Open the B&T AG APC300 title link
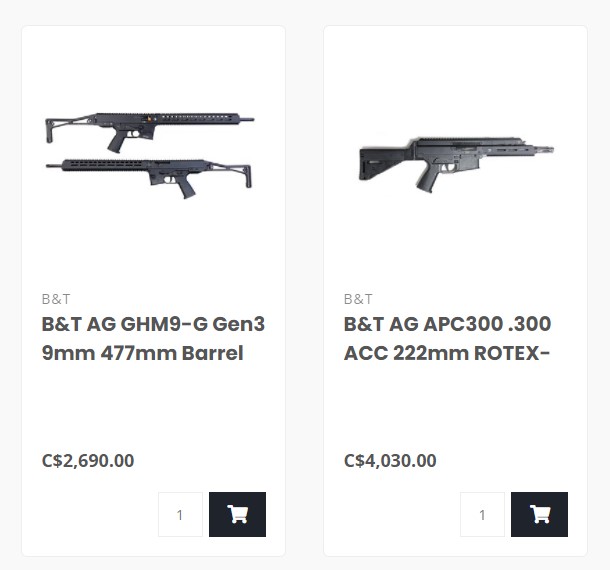Image resolution: width=610 pixels, height=570 pixels. (x=447, y=325)
